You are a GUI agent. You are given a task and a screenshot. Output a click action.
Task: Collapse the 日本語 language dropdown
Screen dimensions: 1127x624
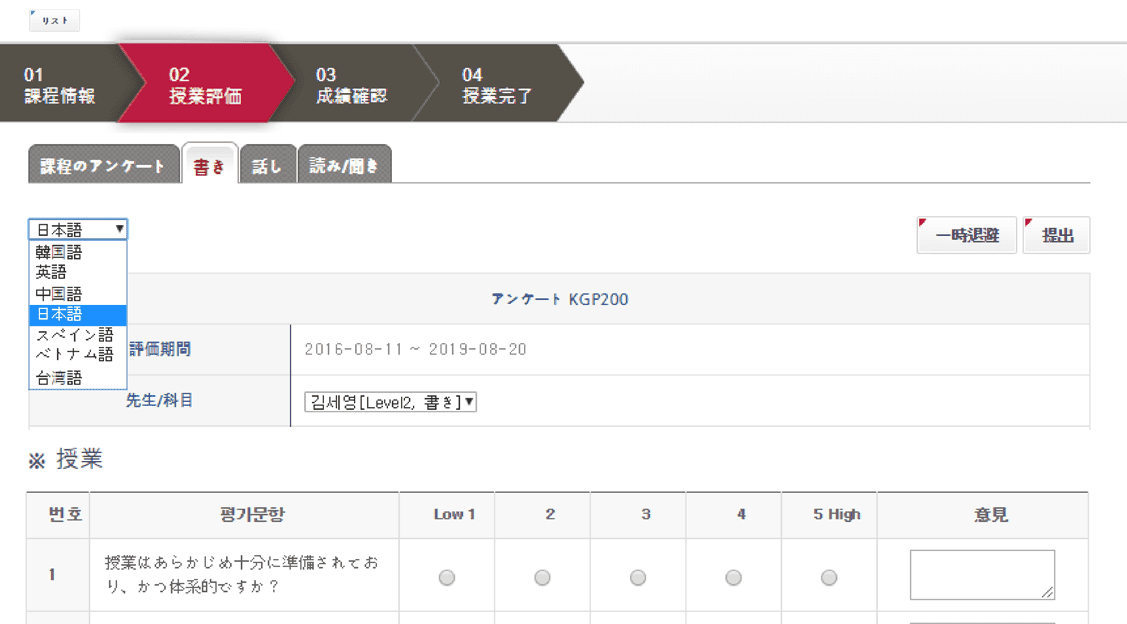(78, 229)
